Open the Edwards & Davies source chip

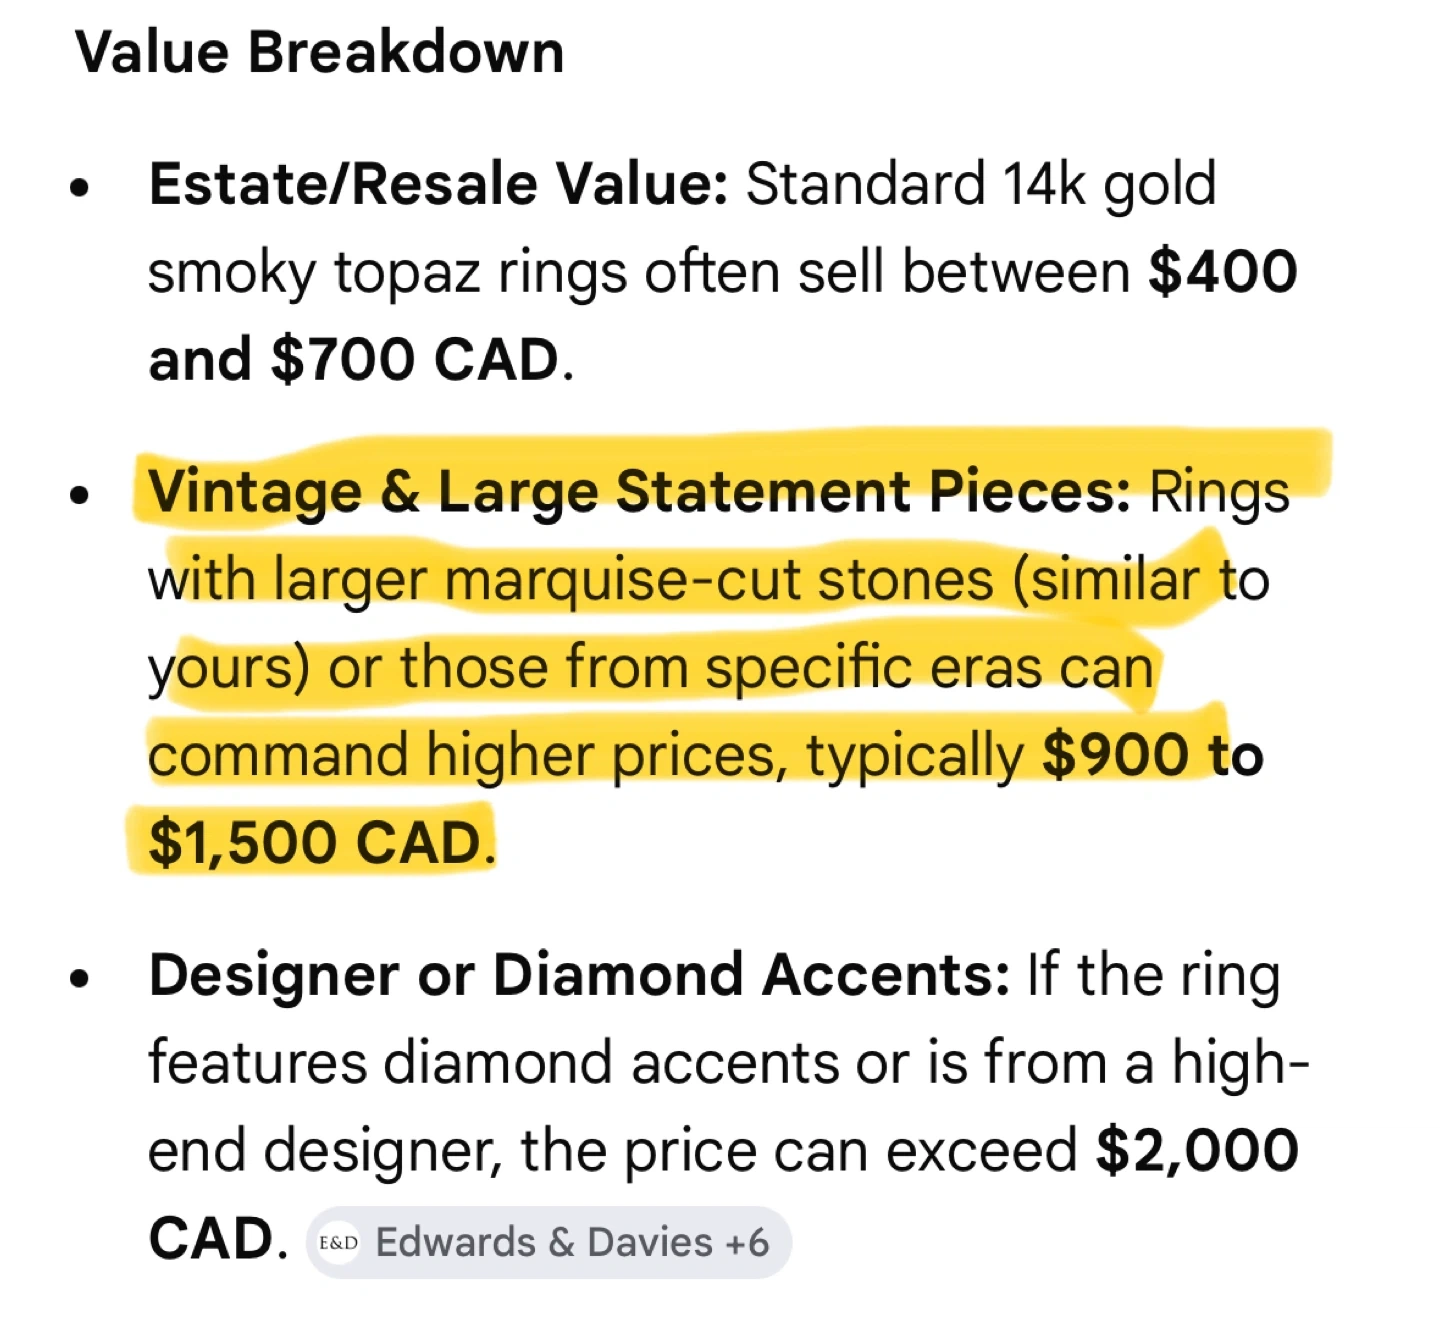(548, 1243)
